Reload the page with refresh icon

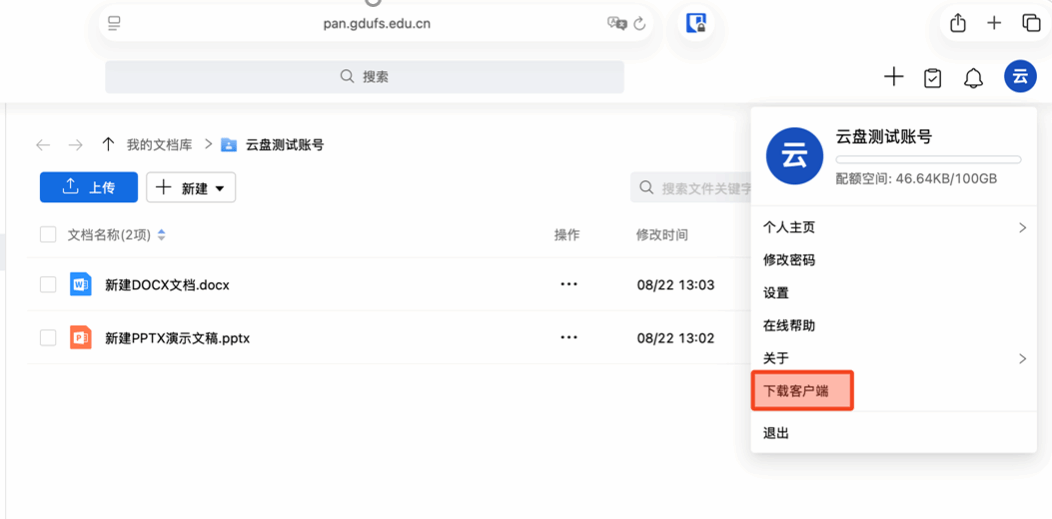[x=640, y=24]
